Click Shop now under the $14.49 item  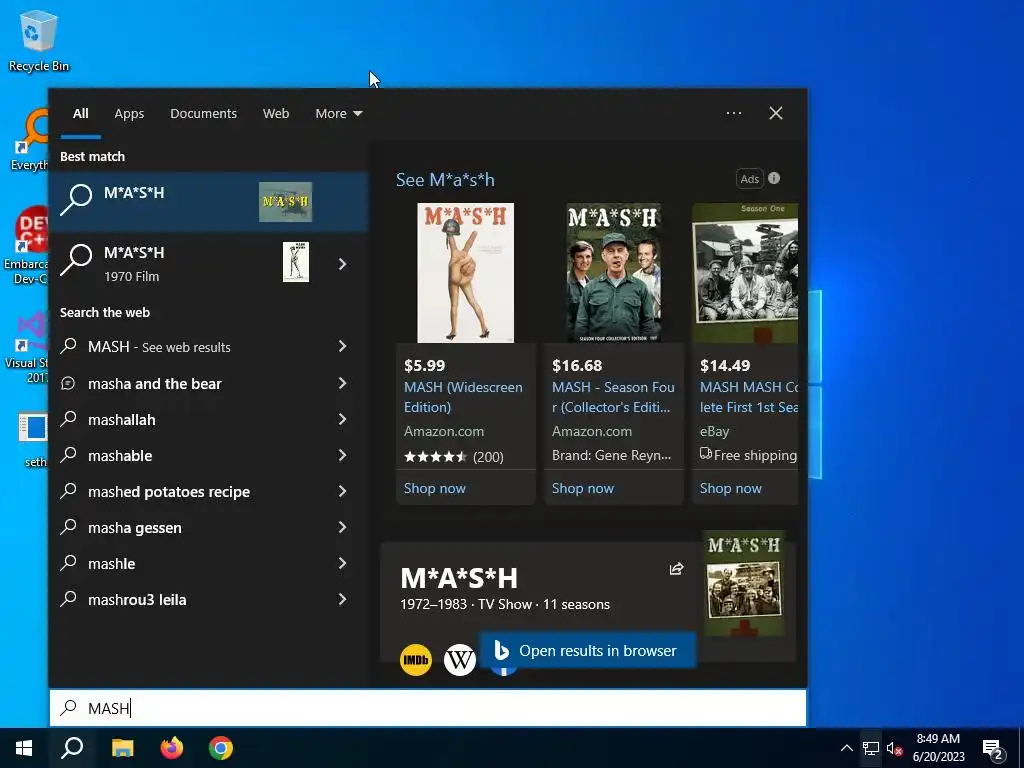[730, 488]
